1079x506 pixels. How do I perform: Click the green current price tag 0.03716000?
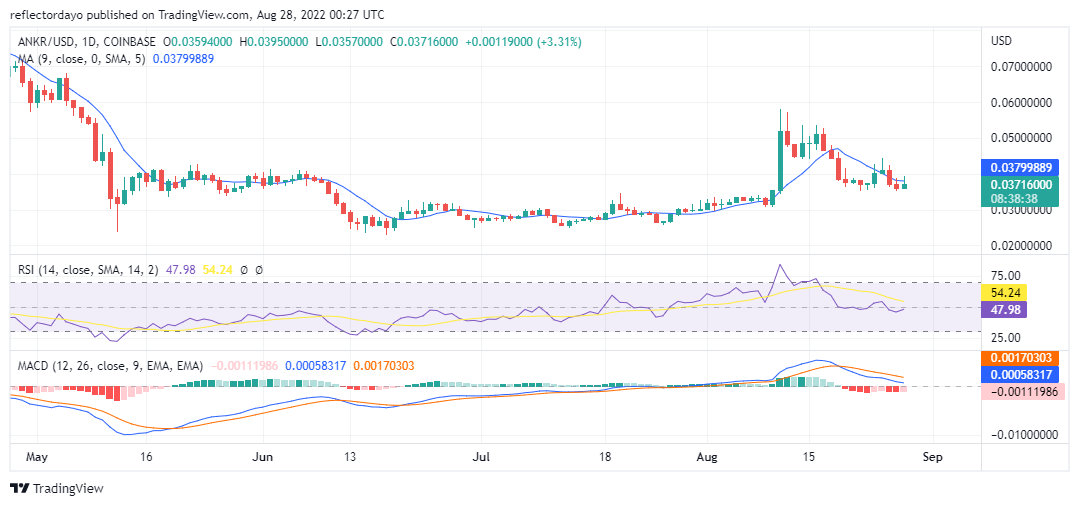pyautogui.click(x=1018, y=185)
